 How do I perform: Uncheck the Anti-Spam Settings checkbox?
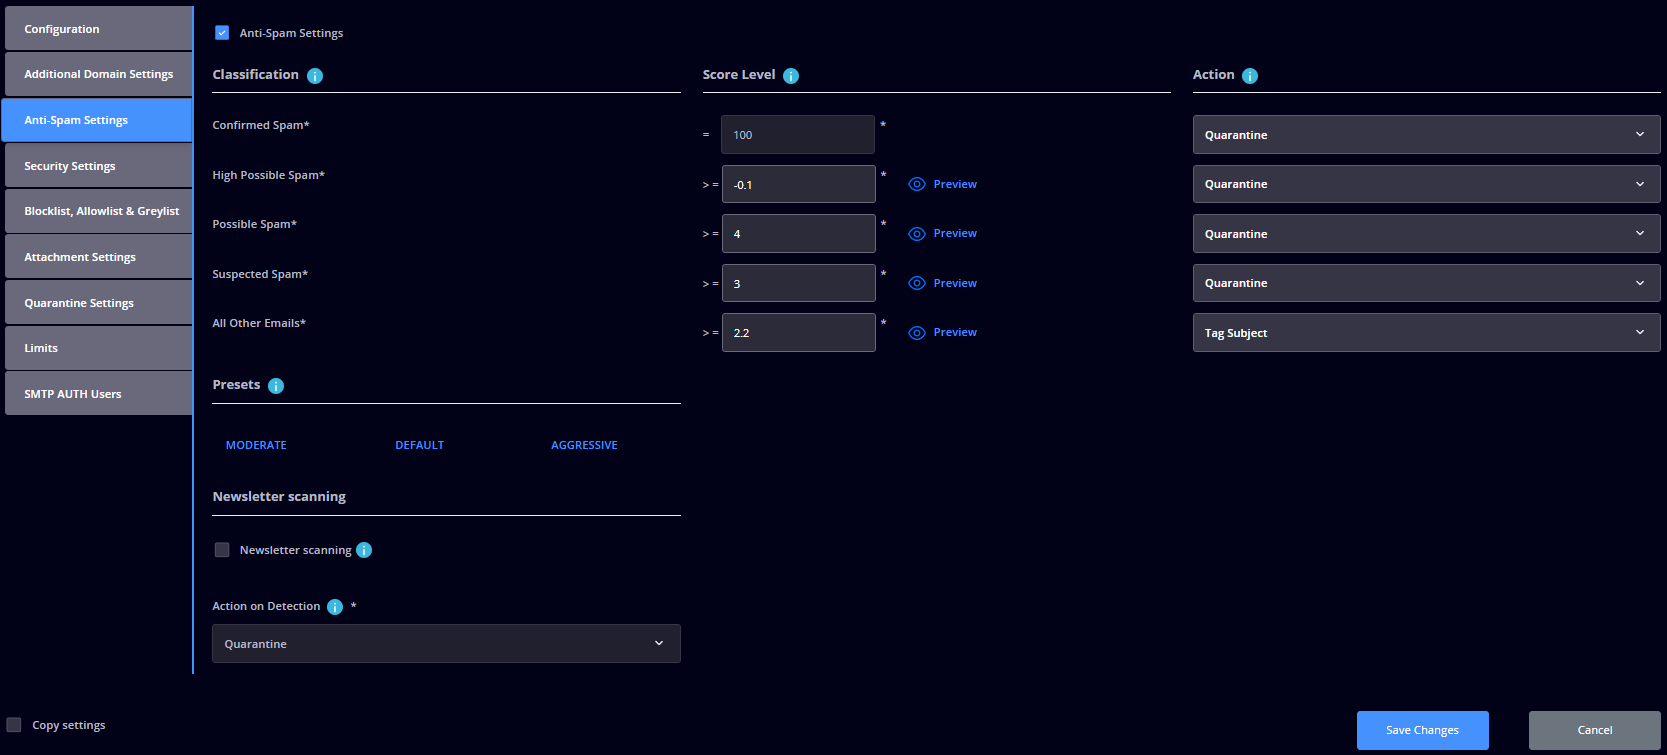(x=222, y=33)
